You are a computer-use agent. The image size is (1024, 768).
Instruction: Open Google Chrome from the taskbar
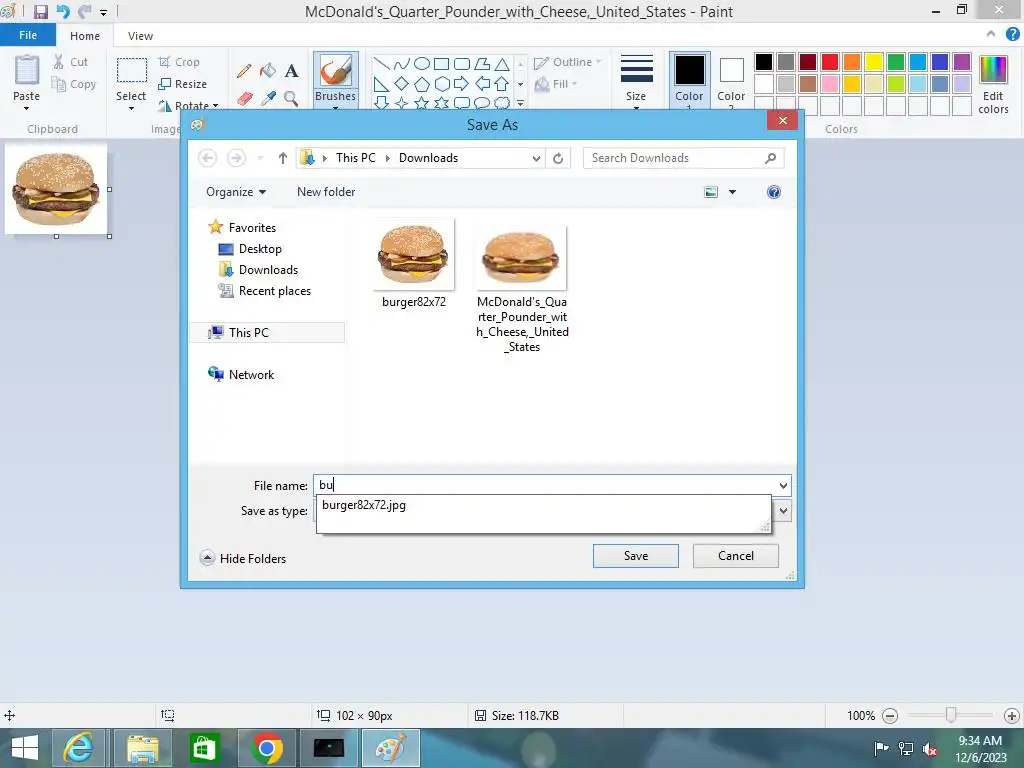click(x=266, y=748)
